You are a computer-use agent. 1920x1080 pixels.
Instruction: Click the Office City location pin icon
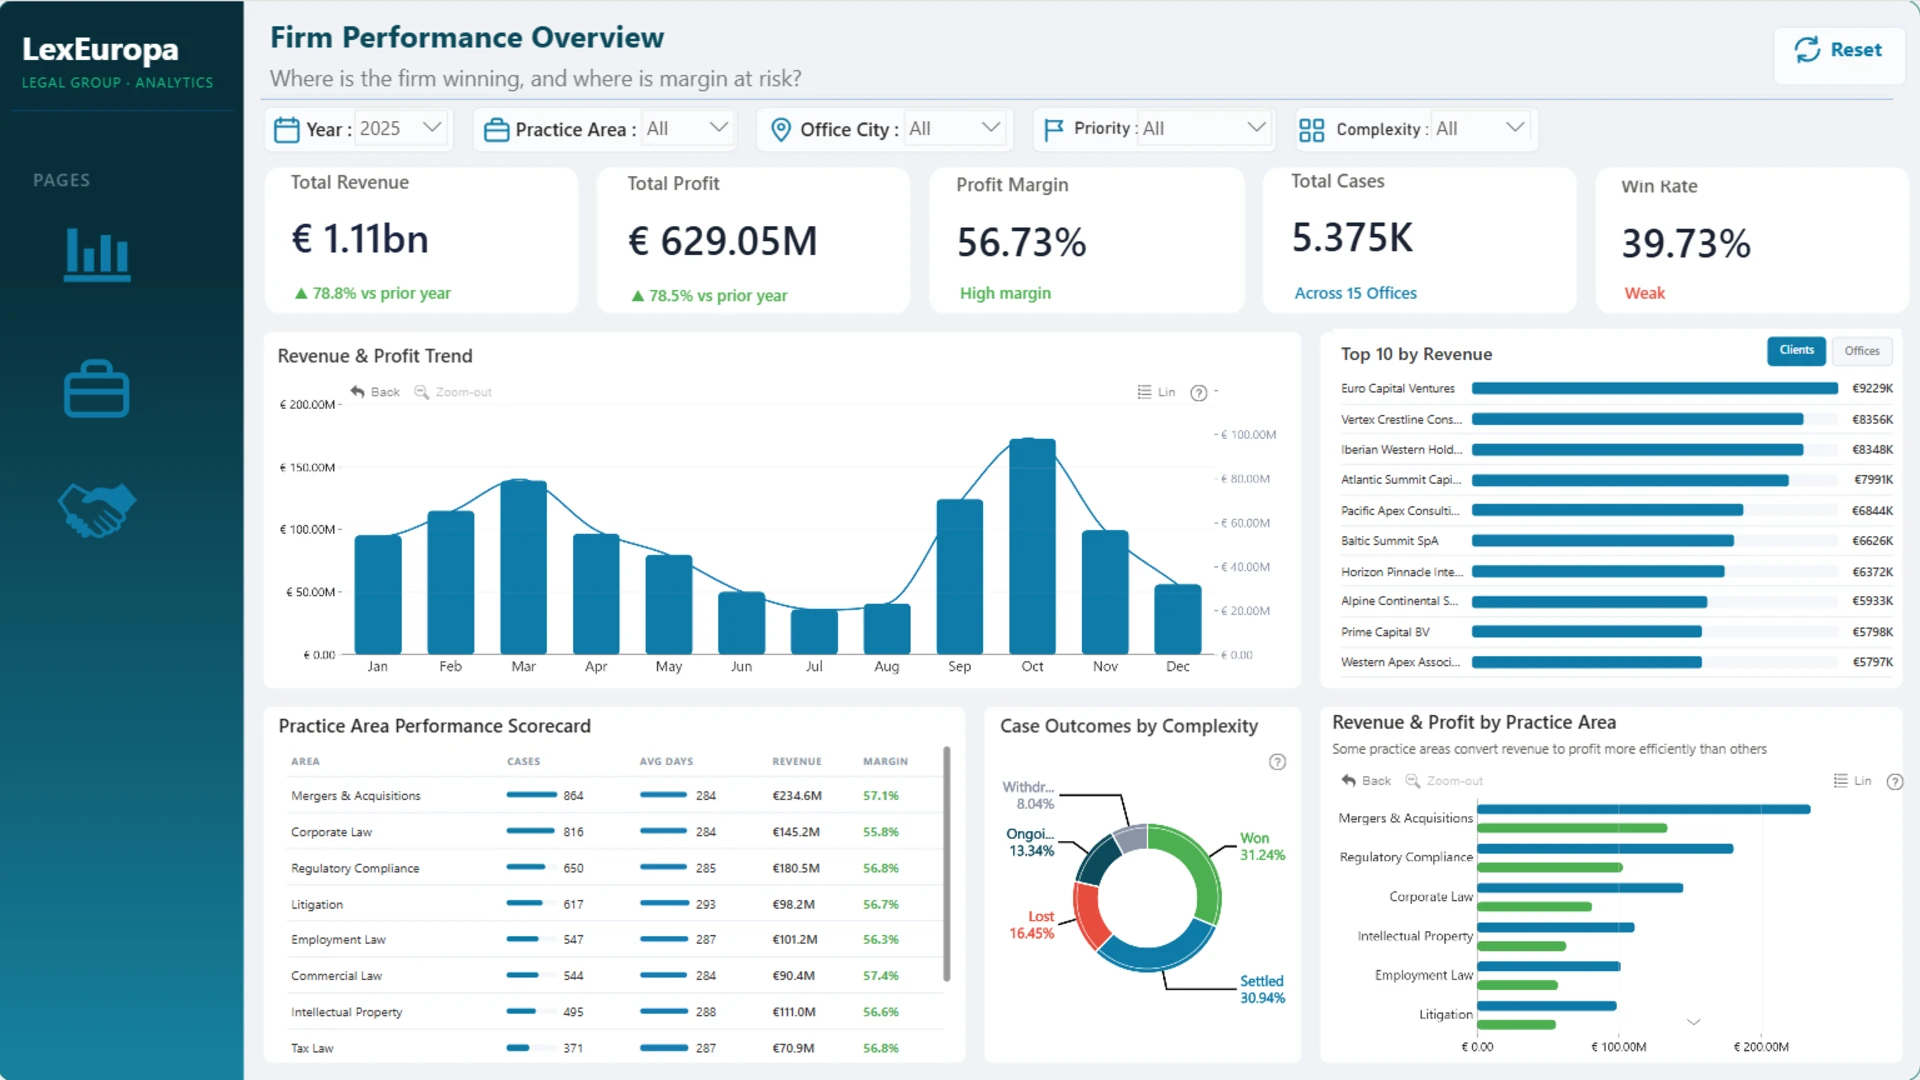coord(781,130)
